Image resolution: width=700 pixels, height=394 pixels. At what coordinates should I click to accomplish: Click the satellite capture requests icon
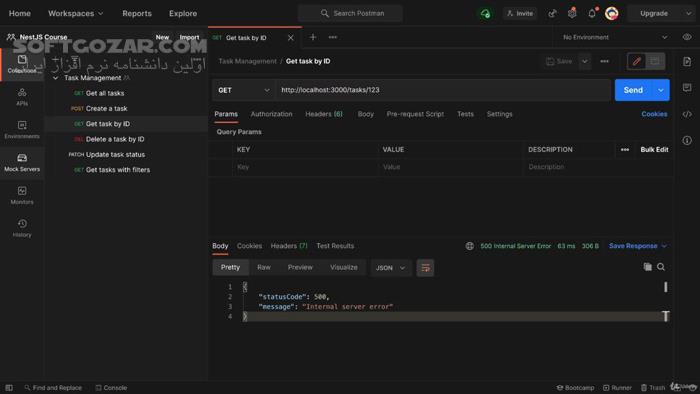click(x=552, y=13)
